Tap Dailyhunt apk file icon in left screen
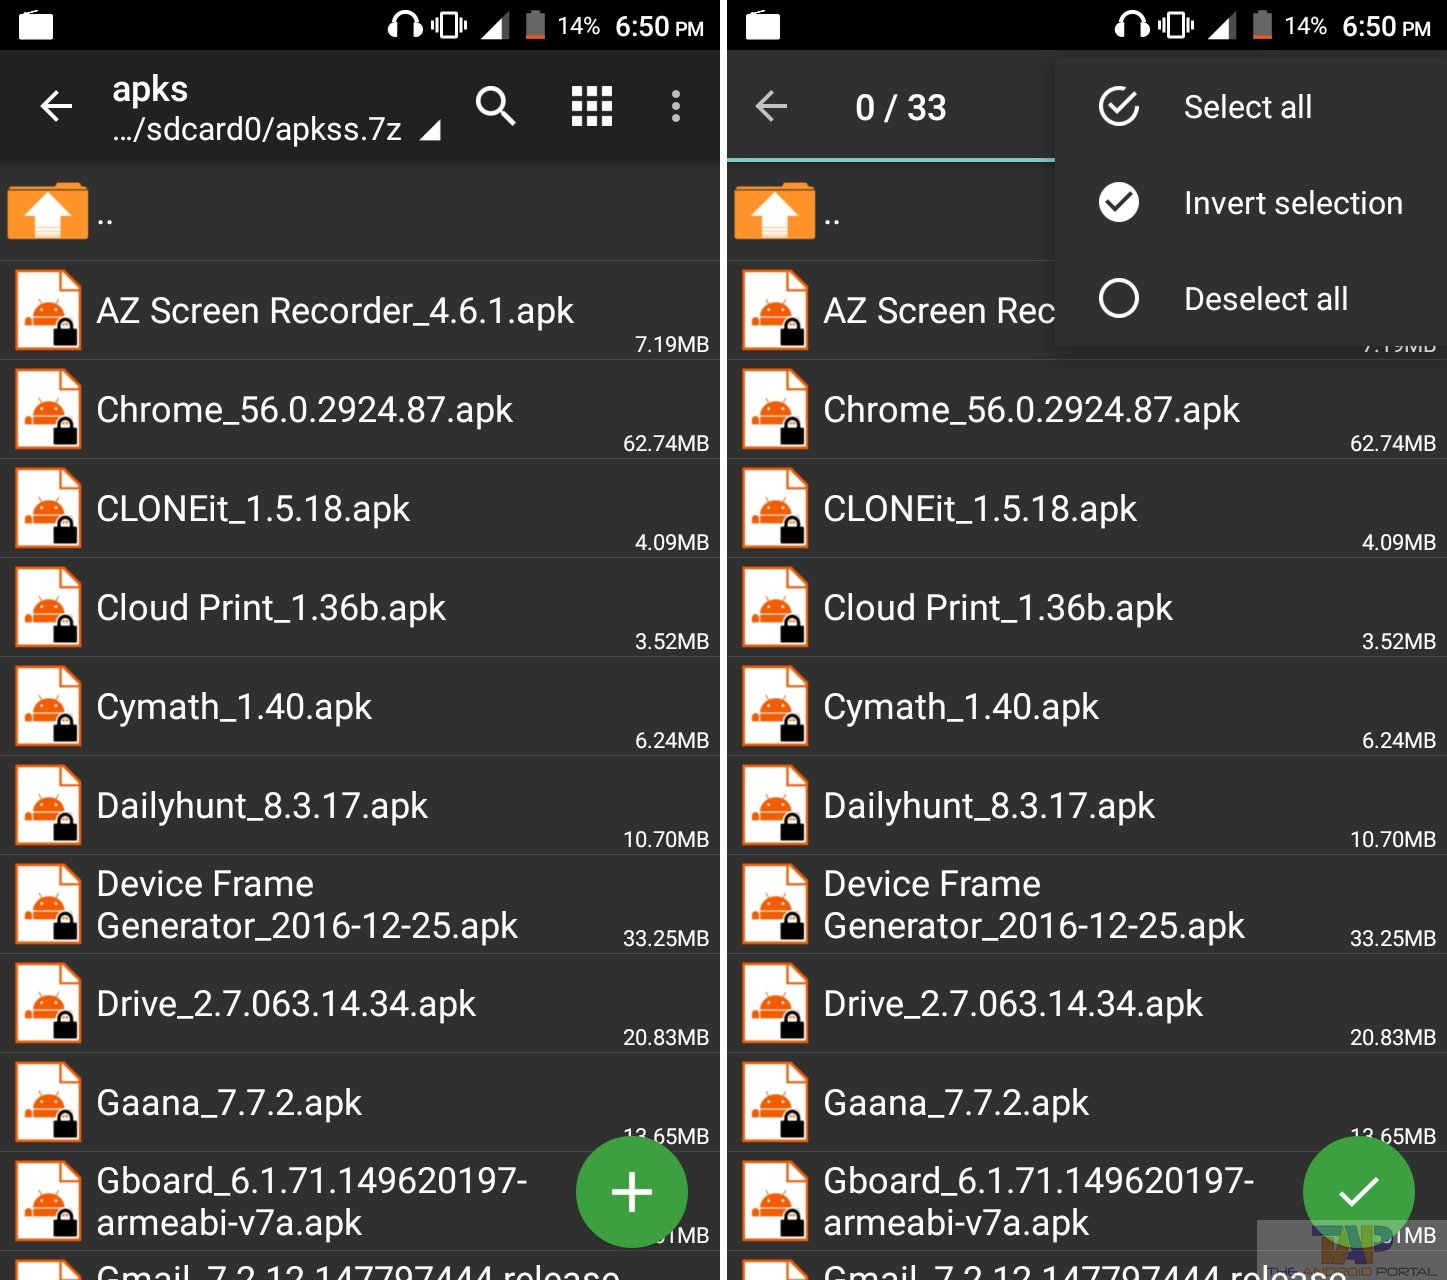 pyautogui.click(x=48, y=805)
